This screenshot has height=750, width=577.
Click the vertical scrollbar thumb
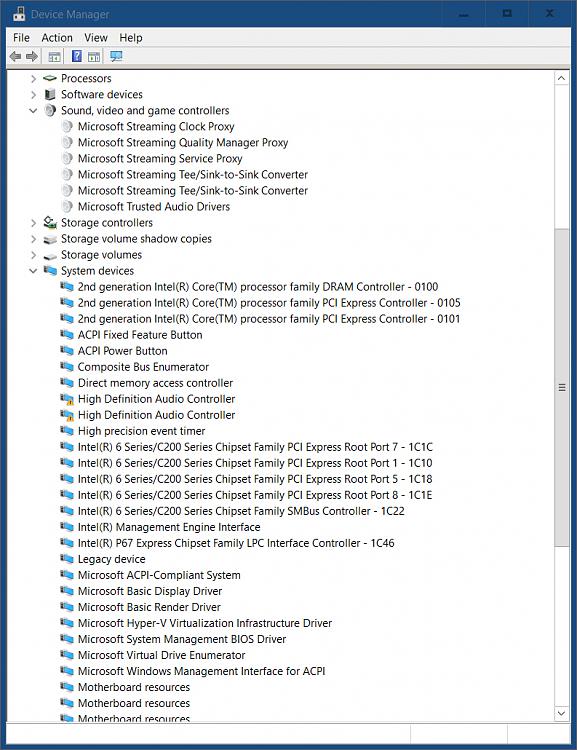[562, 387]
